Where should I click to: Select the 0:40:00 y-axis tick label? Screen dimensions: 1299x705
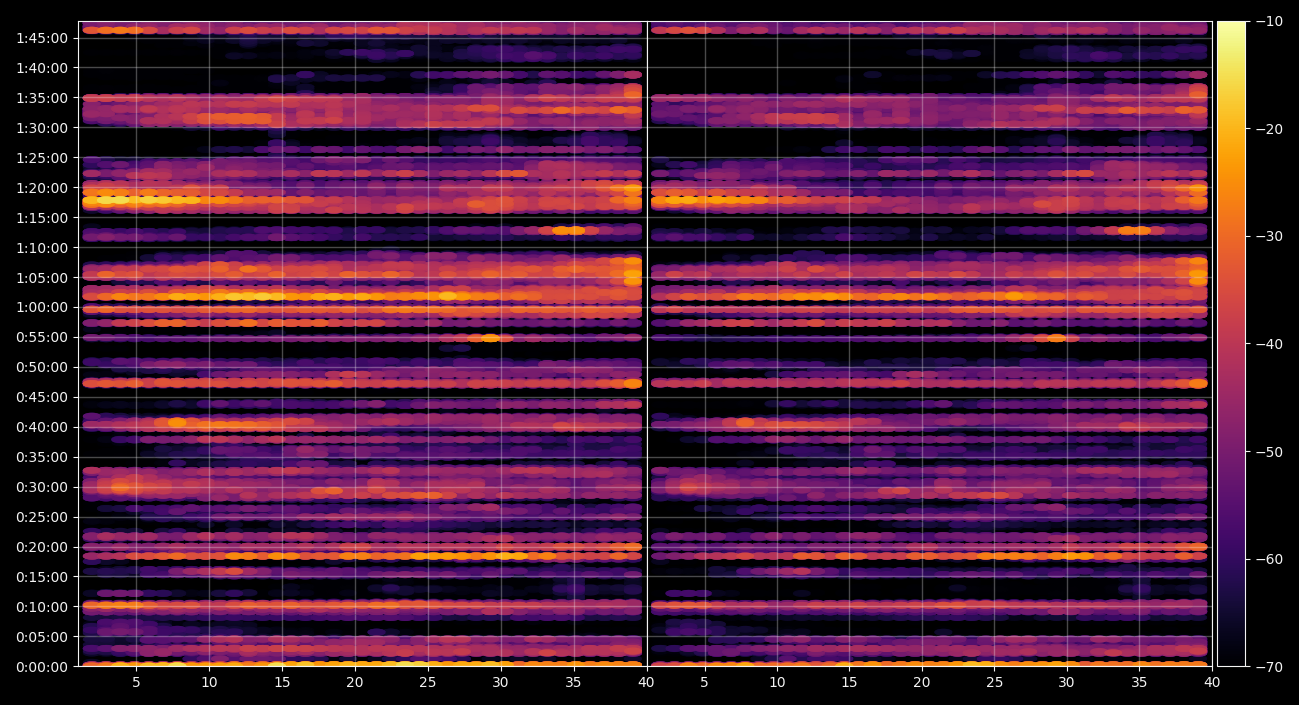click(42, 427)
